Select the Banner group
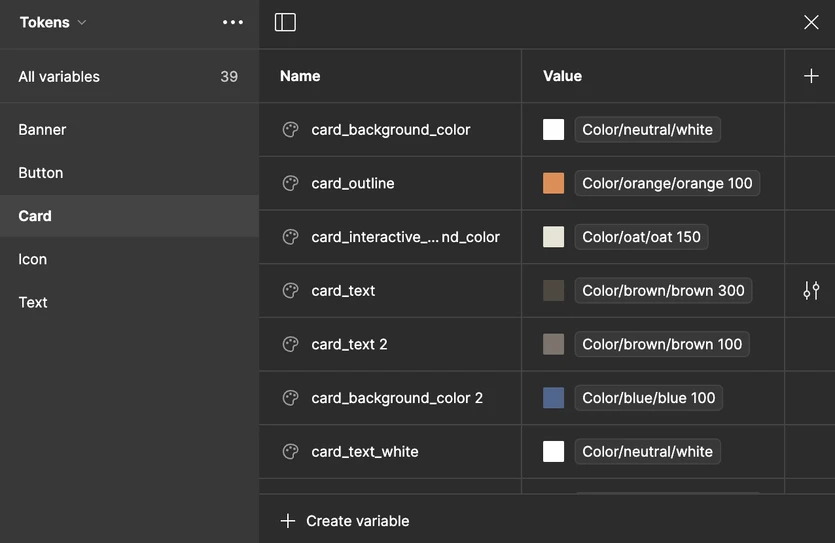835x543 pixels. [42, 130]
